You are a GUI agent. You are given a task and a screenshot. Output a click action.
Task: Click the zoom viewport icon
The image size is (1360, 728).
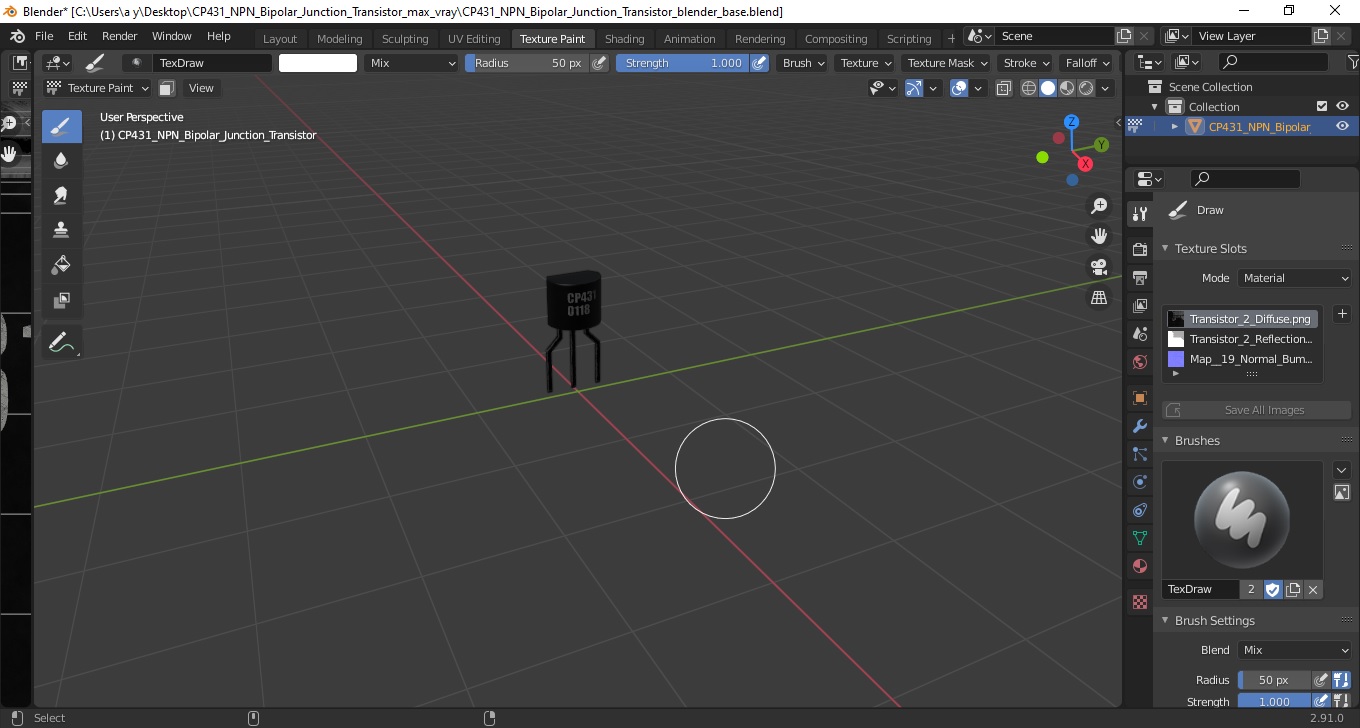click(x=1099, y=206)
